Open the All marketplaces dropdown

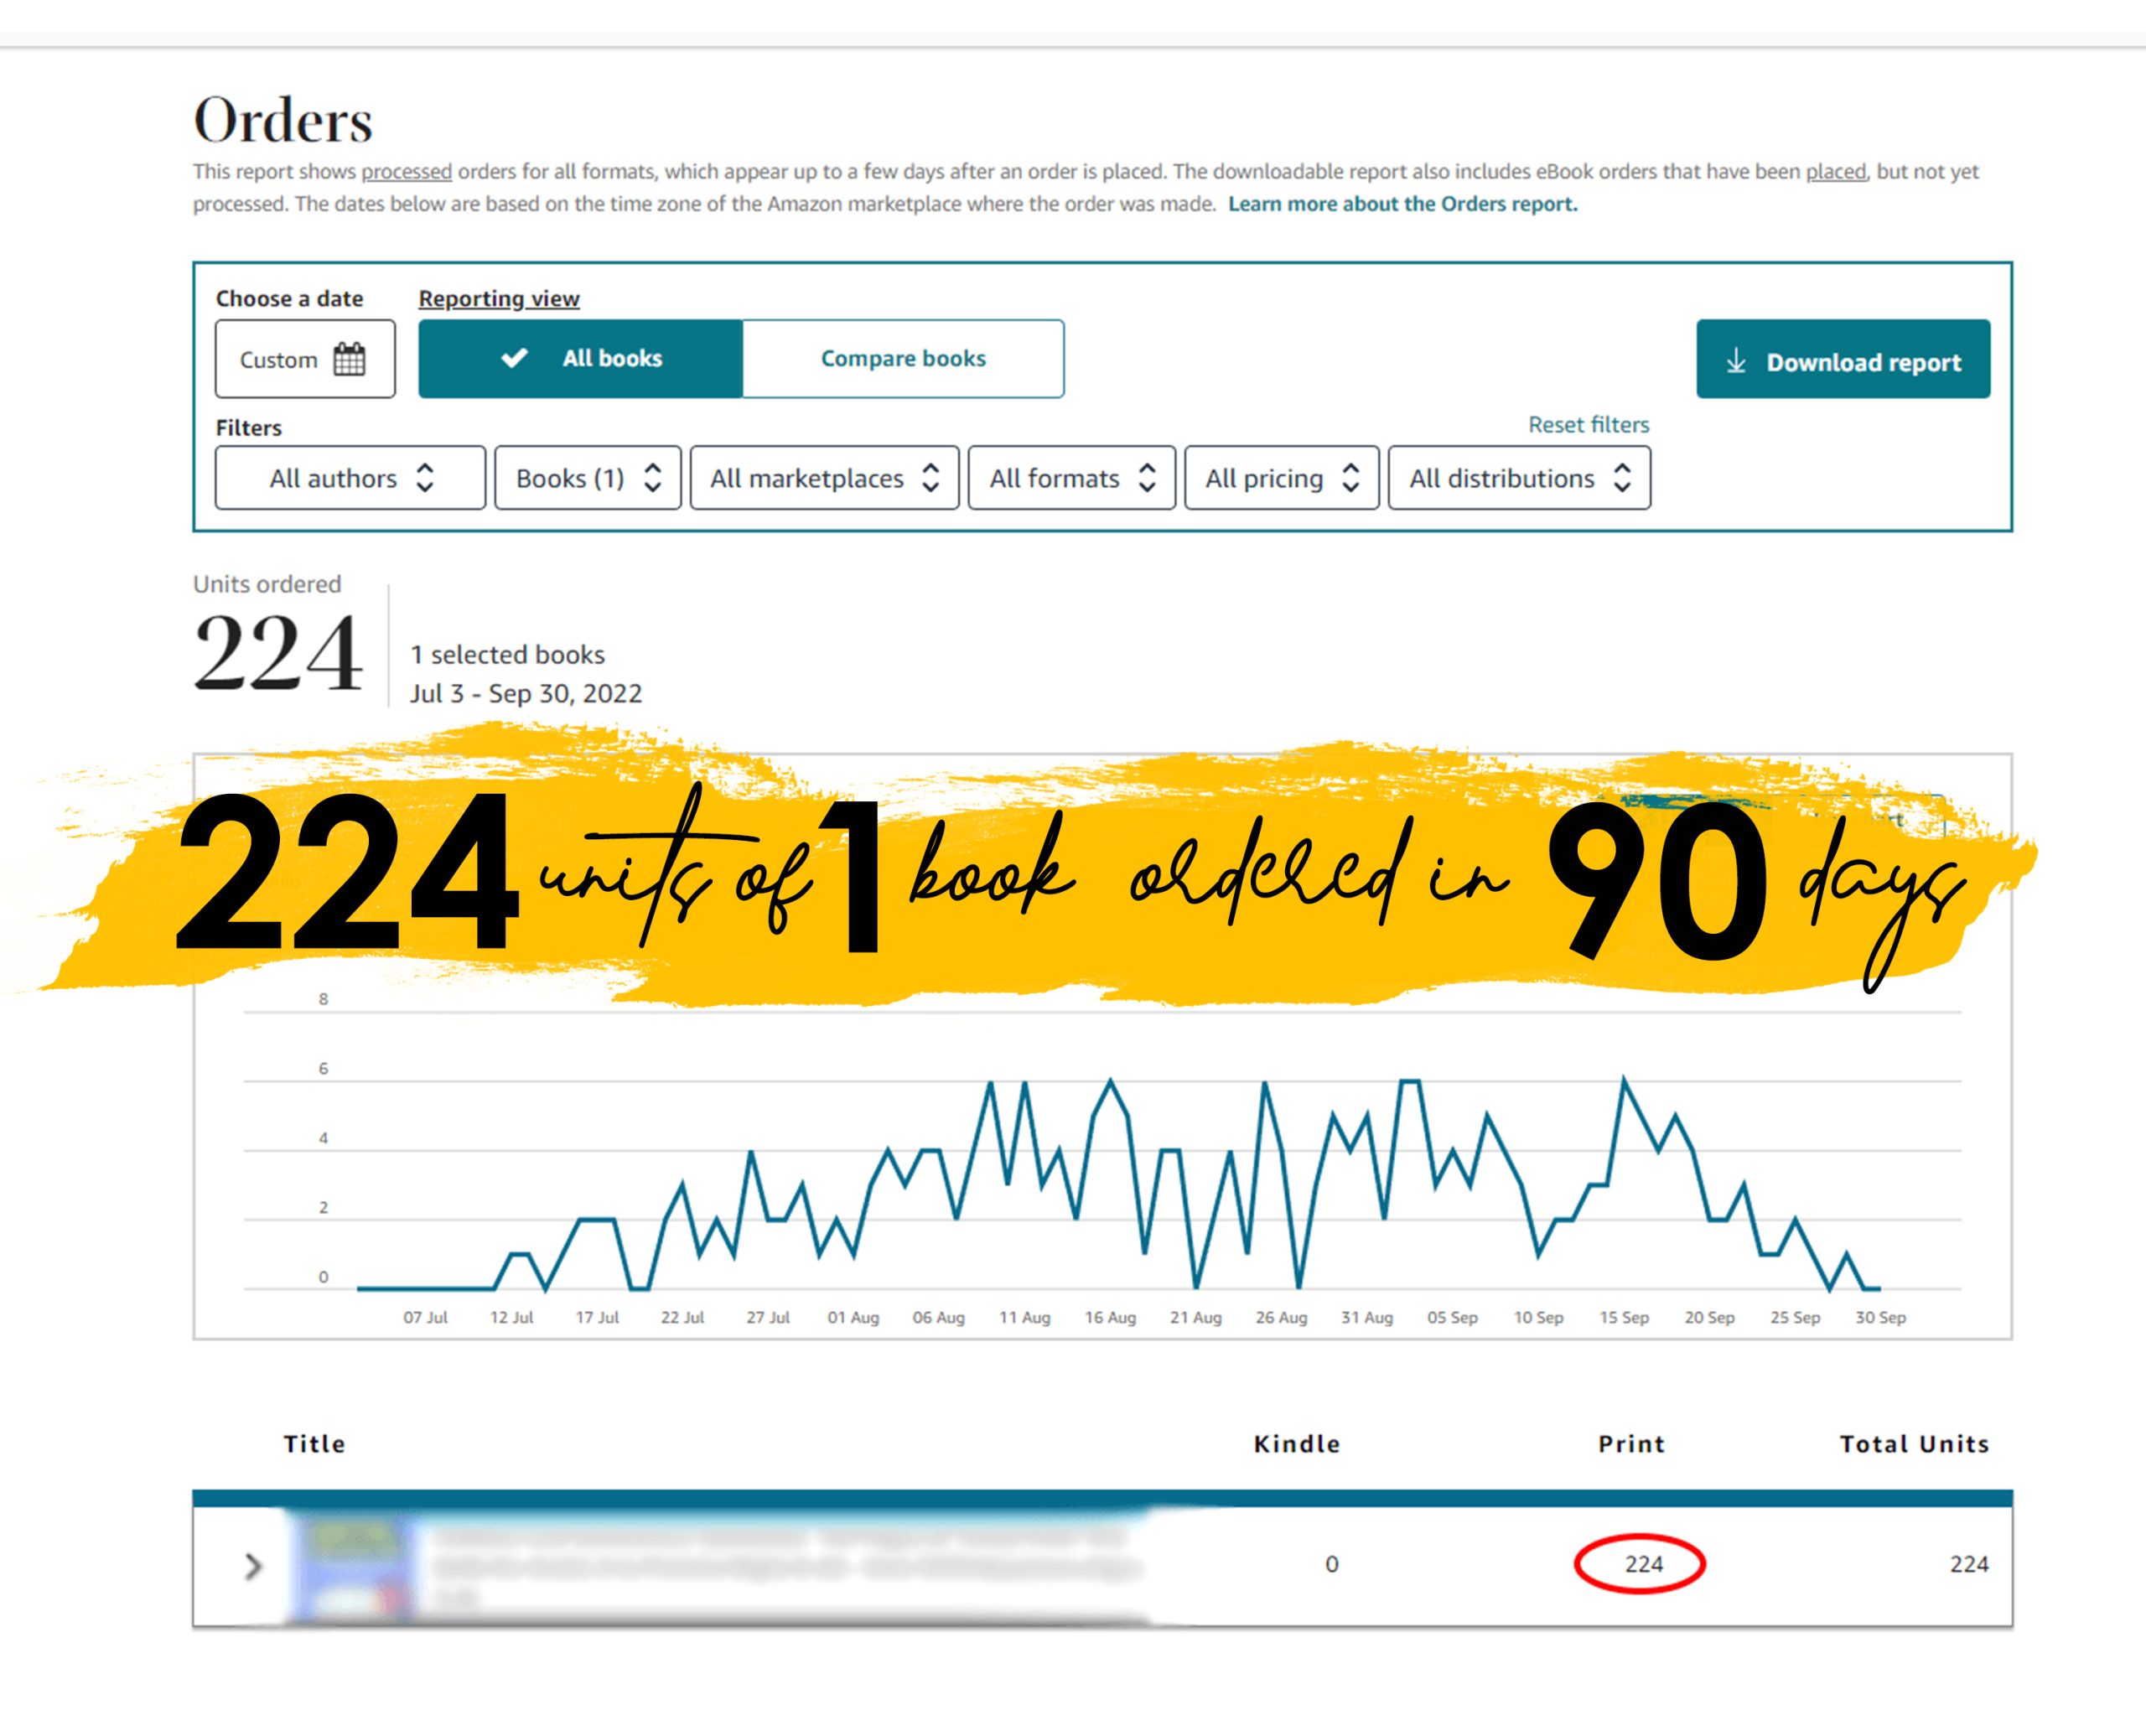825,478
